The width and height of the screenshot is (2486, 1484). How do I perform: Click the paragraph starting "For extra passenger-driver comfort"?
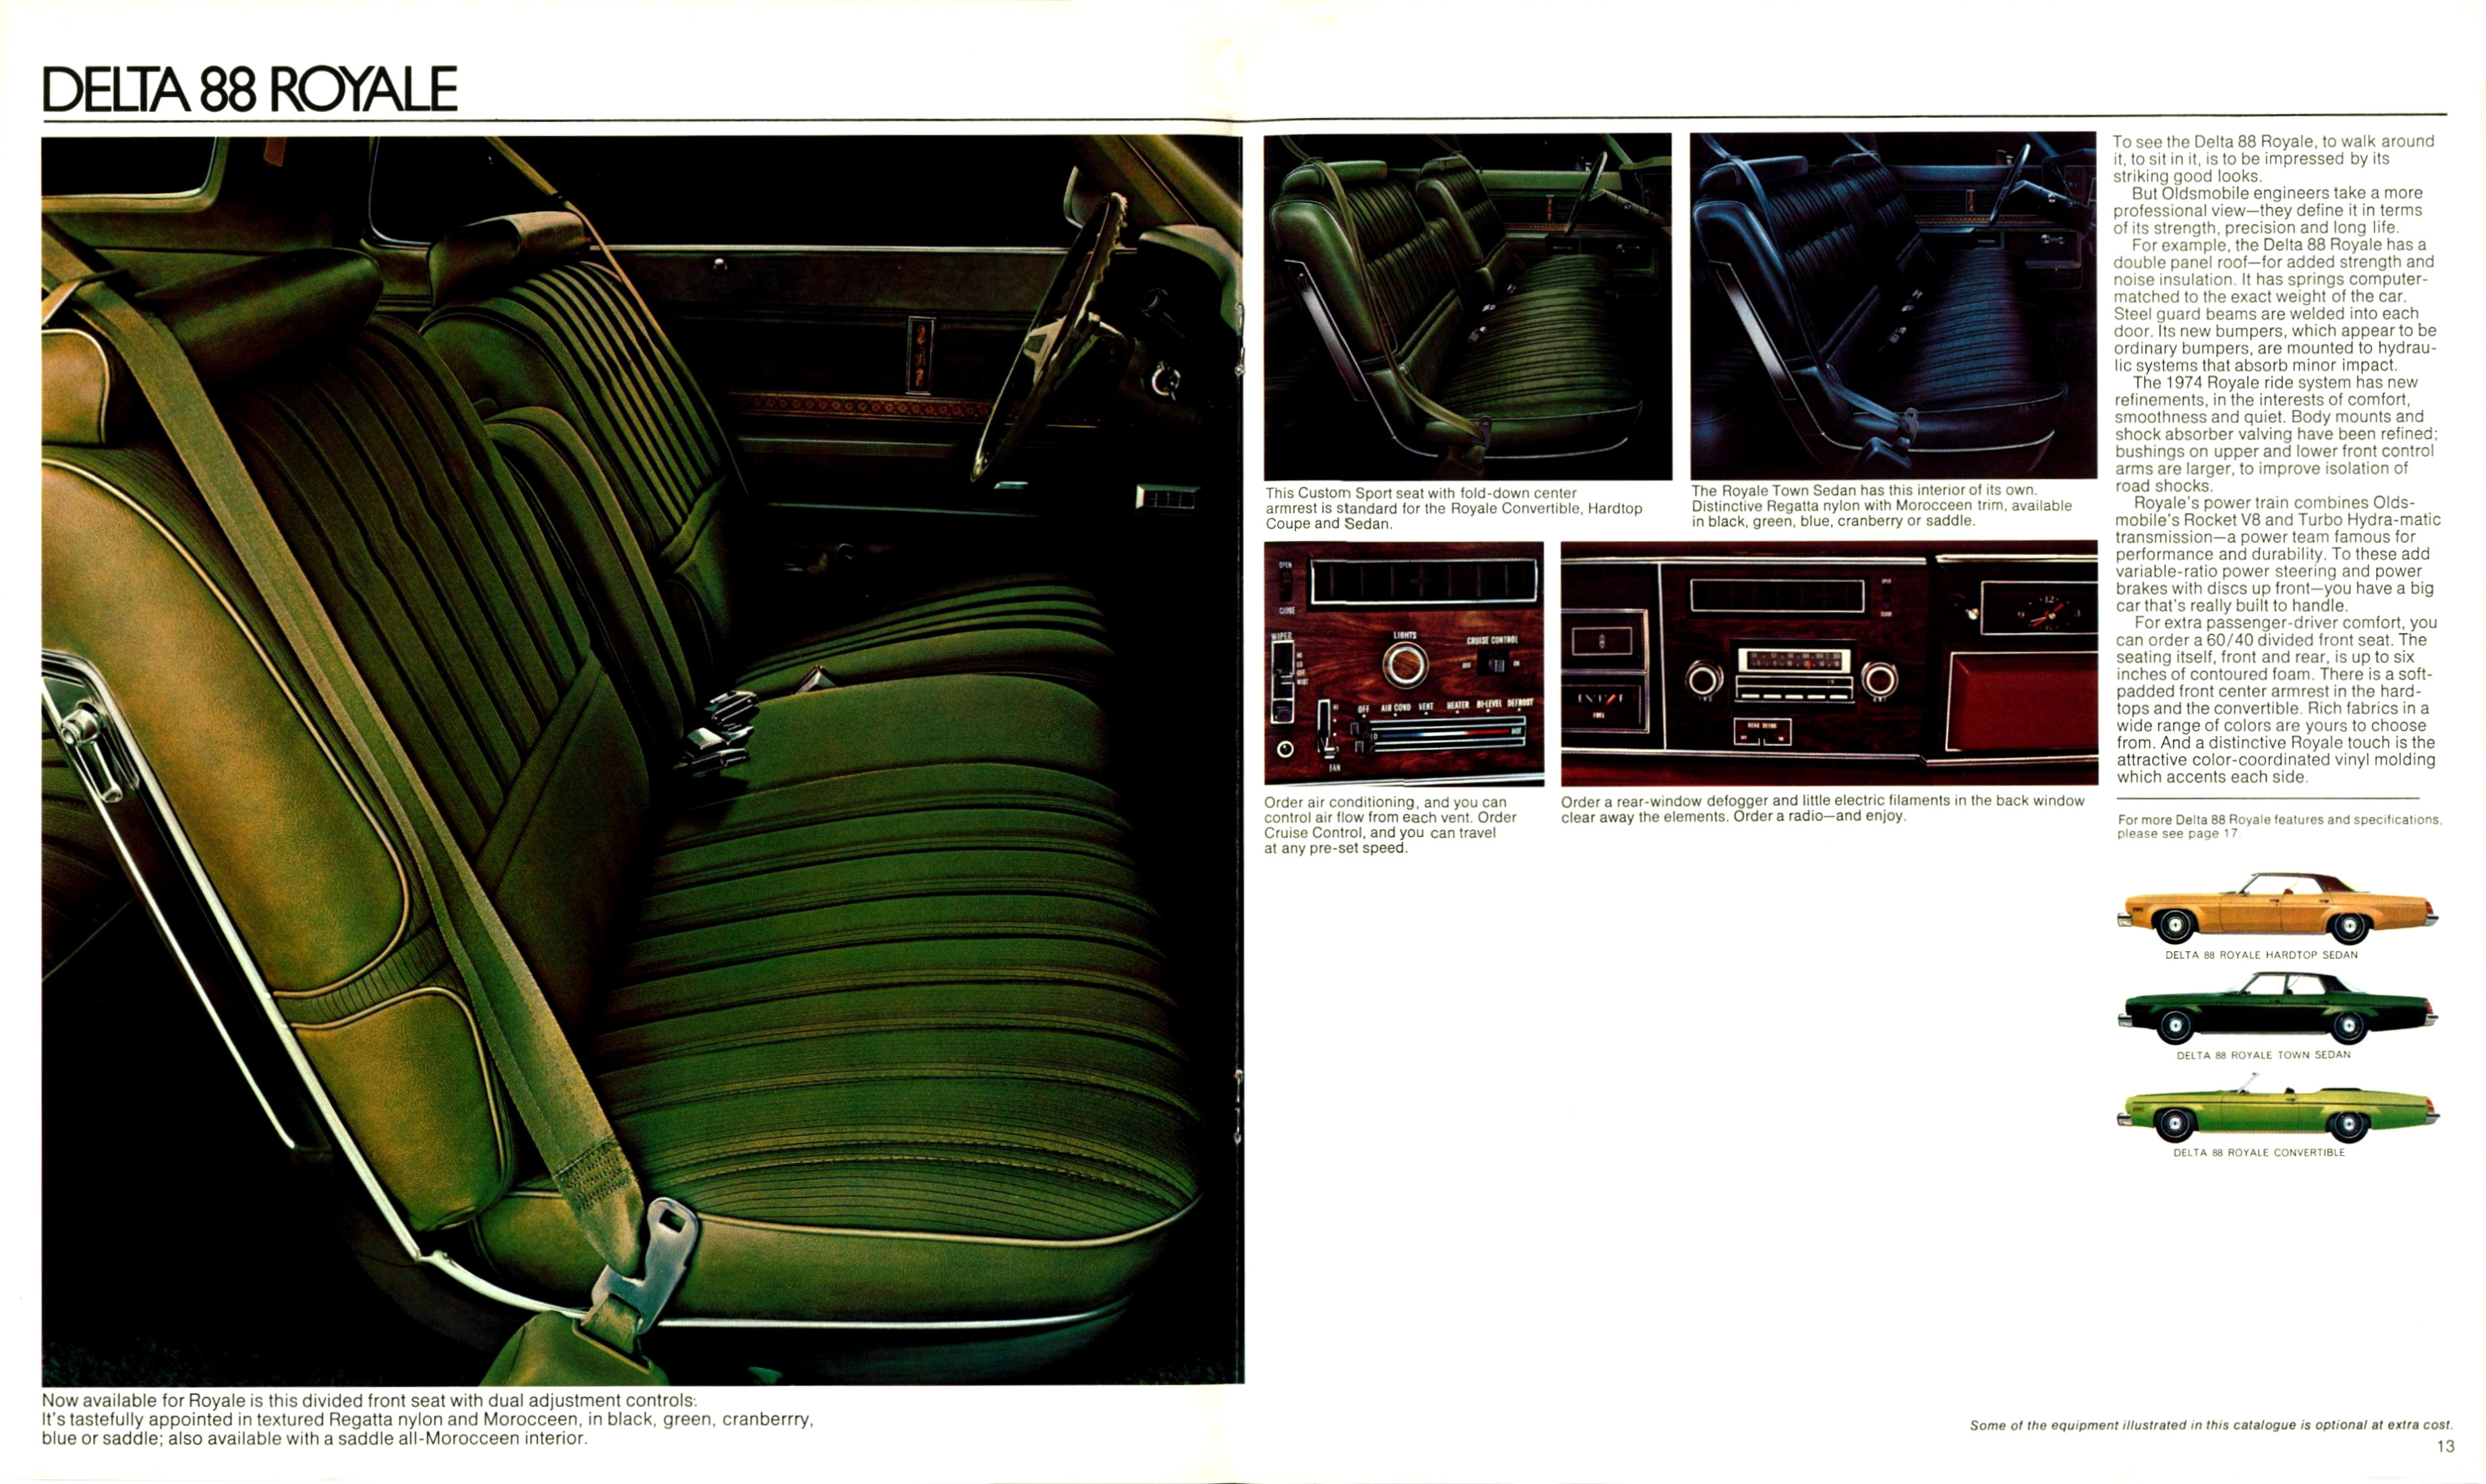click(2276, 700)
